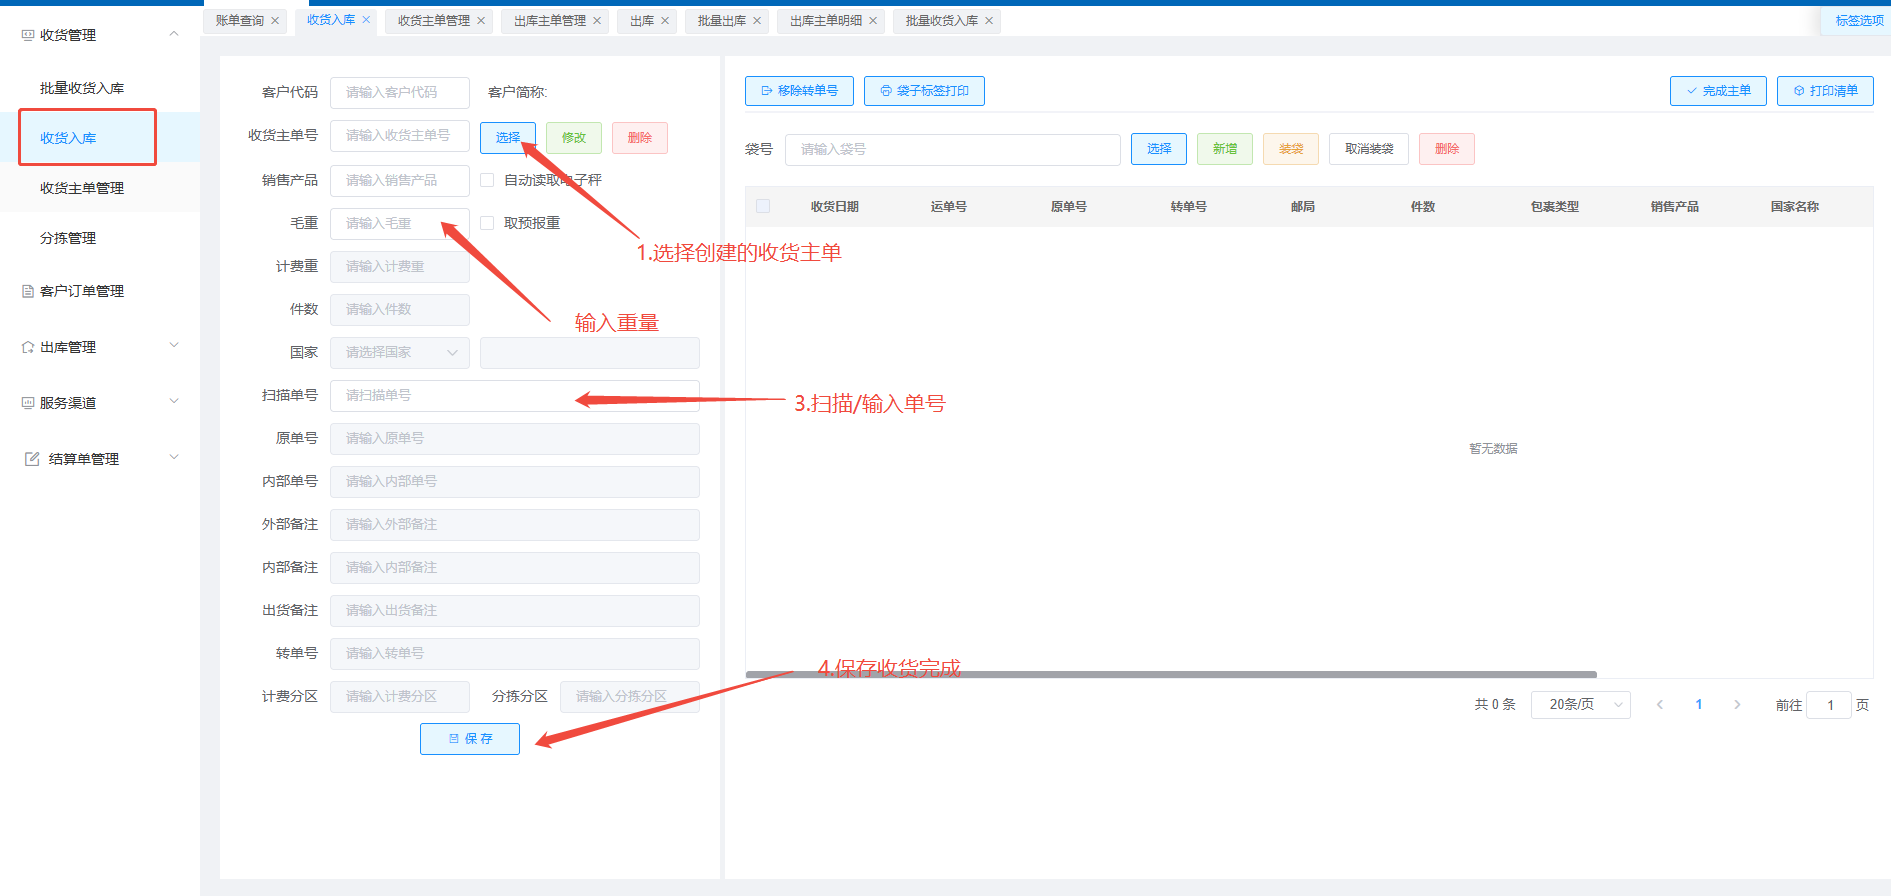
Task: Close the 出库主单明细 tab
Action: coord(873,21)
